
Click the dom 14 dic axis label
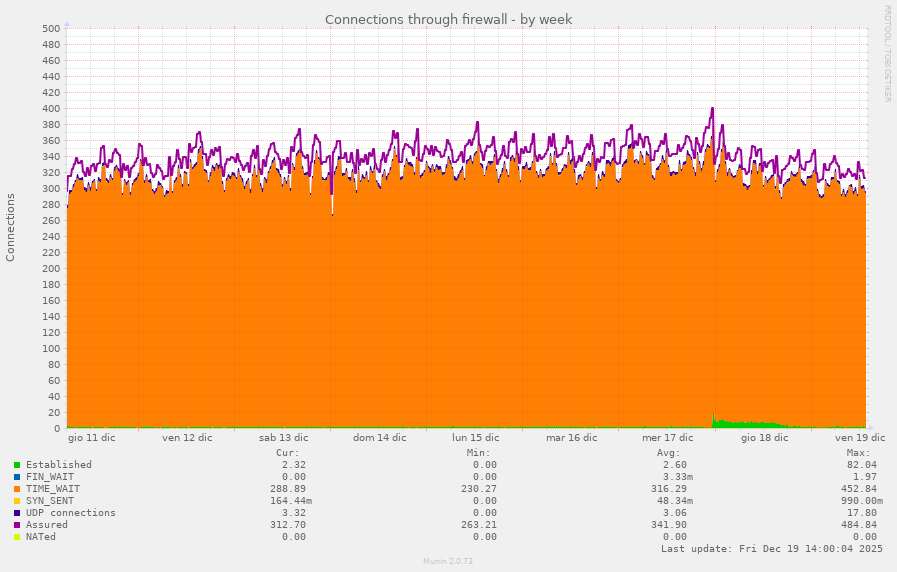click(379, 438)
